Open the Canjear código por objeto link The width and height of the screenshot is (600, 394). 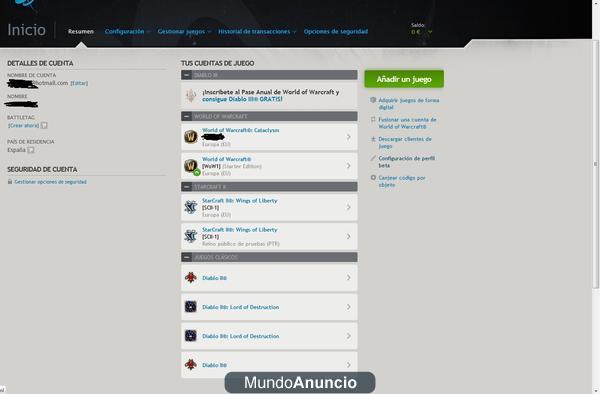pyautogui.click(x=402, y=181)
